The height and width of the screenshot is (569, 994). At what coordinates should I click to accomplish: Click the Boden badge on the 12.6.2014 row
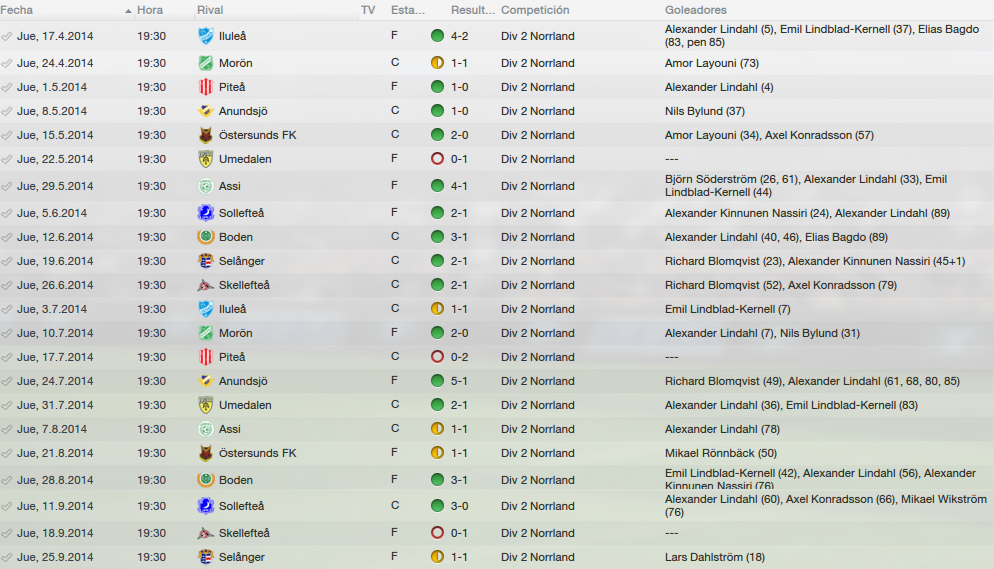[x=205, y=237]
